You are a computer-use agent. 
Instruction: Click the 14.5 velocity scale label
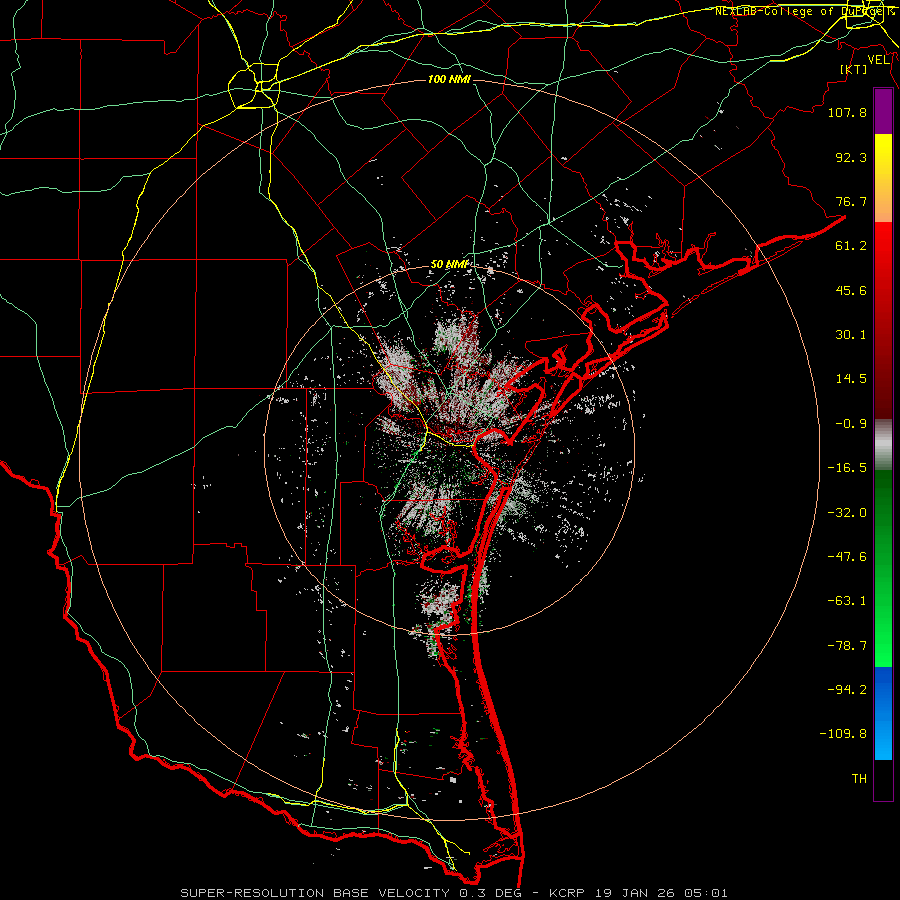point(851,379)
